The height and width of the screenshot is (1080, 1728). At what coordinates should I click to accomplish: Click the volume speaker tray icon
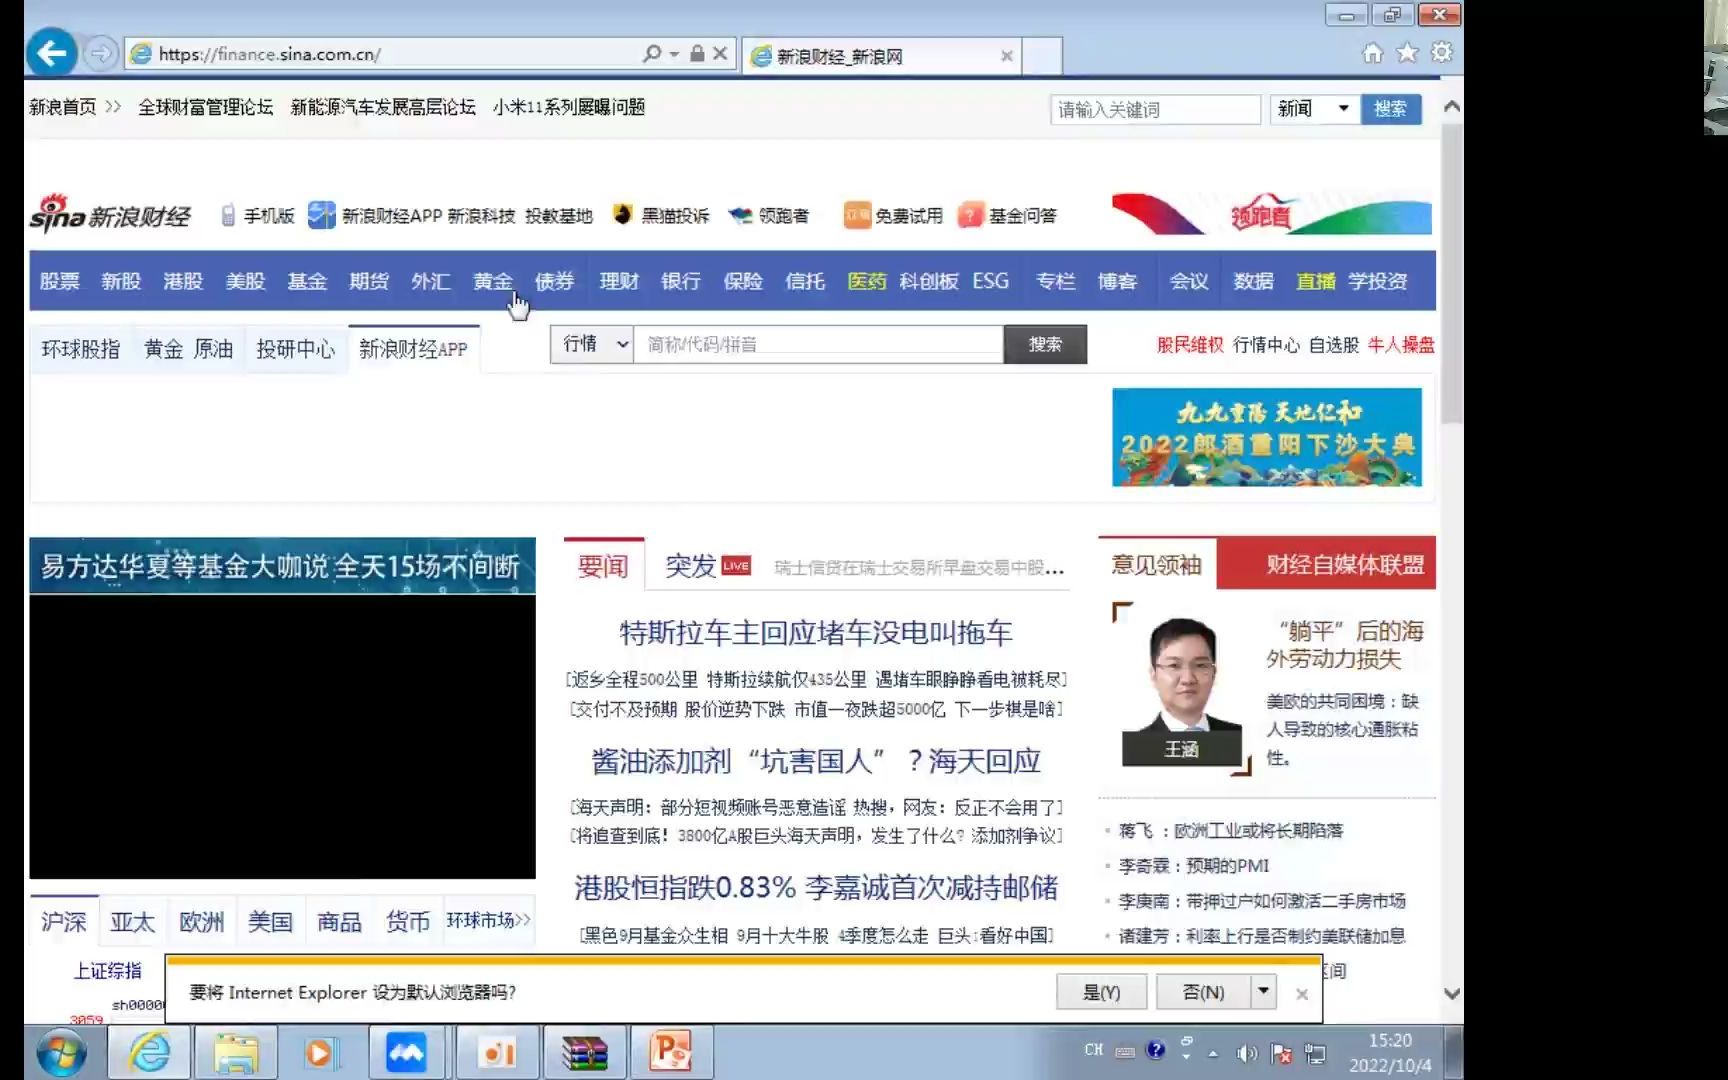(1246, 1052)
